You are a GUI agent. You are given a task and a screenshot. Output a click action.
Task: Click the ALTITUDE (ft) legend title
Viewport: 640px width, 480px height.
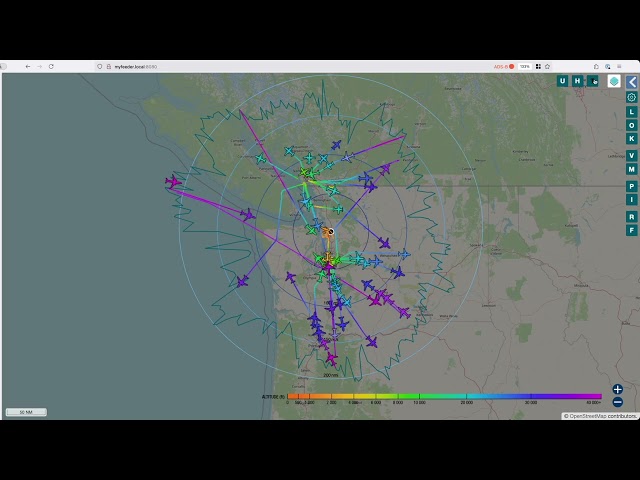(x=273, y=397)
